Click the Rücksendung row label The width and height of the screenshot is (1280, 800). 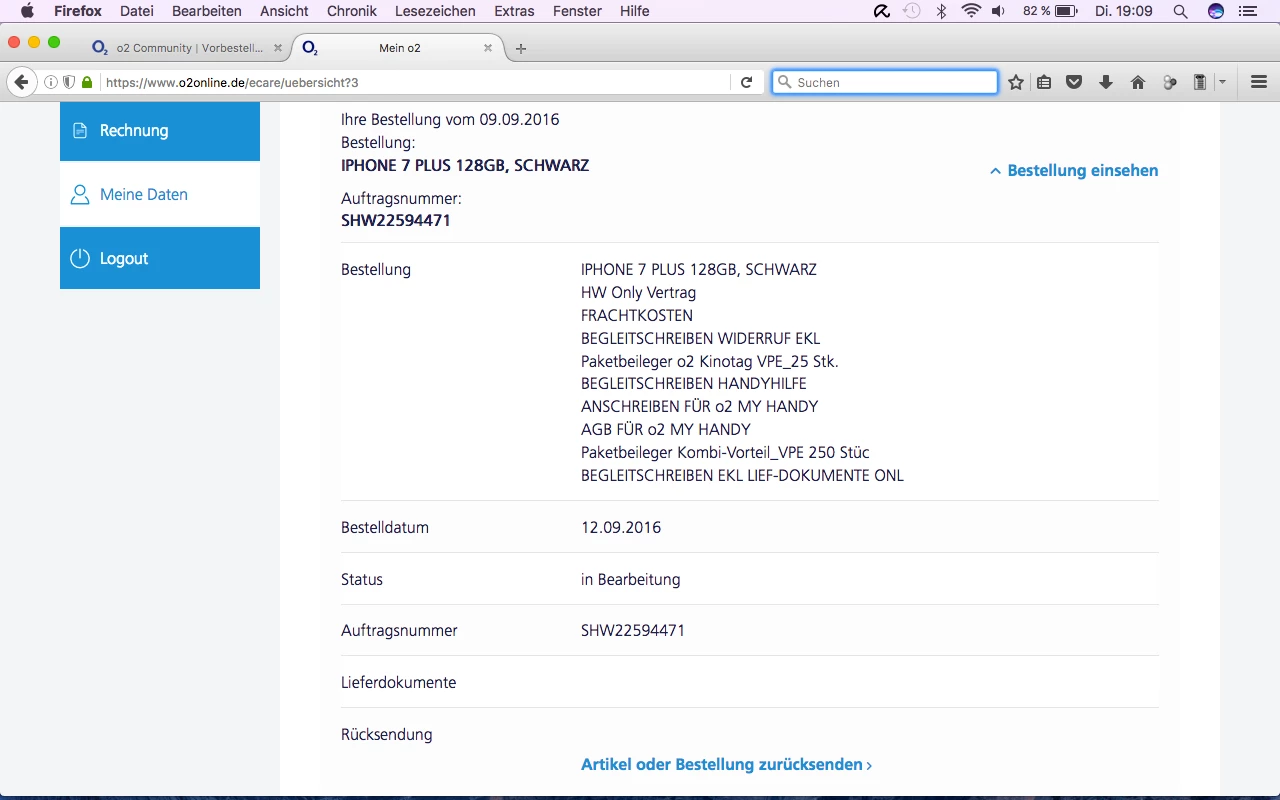pos(387,735)
